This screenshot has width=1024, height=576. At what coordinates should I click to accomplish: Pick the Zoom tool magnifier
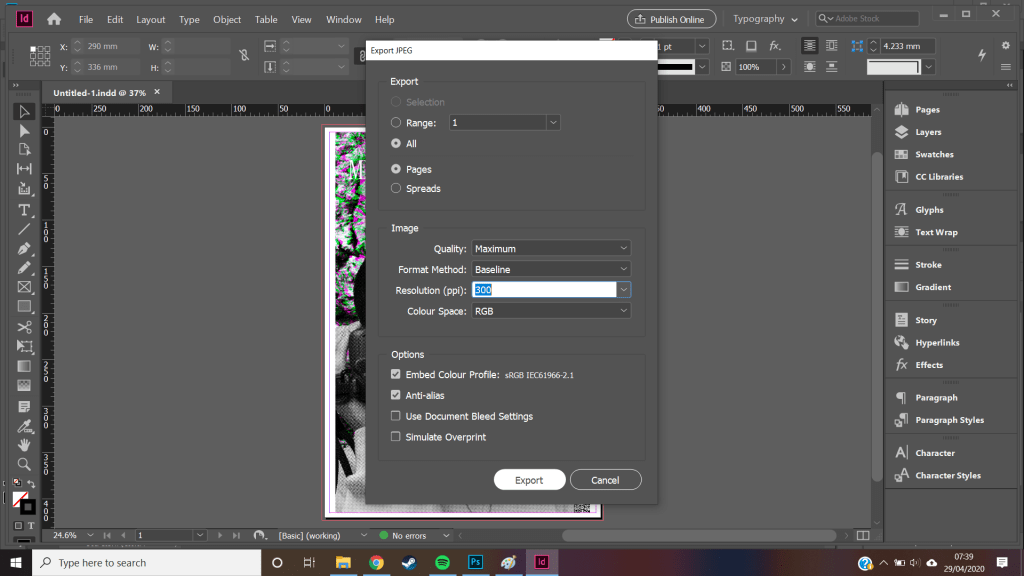25,464
